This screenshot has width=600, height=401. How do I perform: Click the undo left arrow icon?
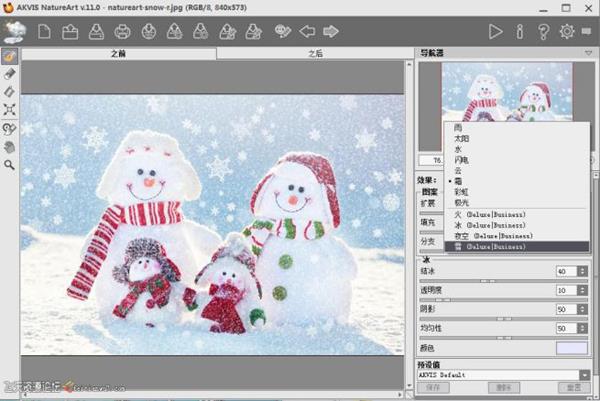[308, 31]
